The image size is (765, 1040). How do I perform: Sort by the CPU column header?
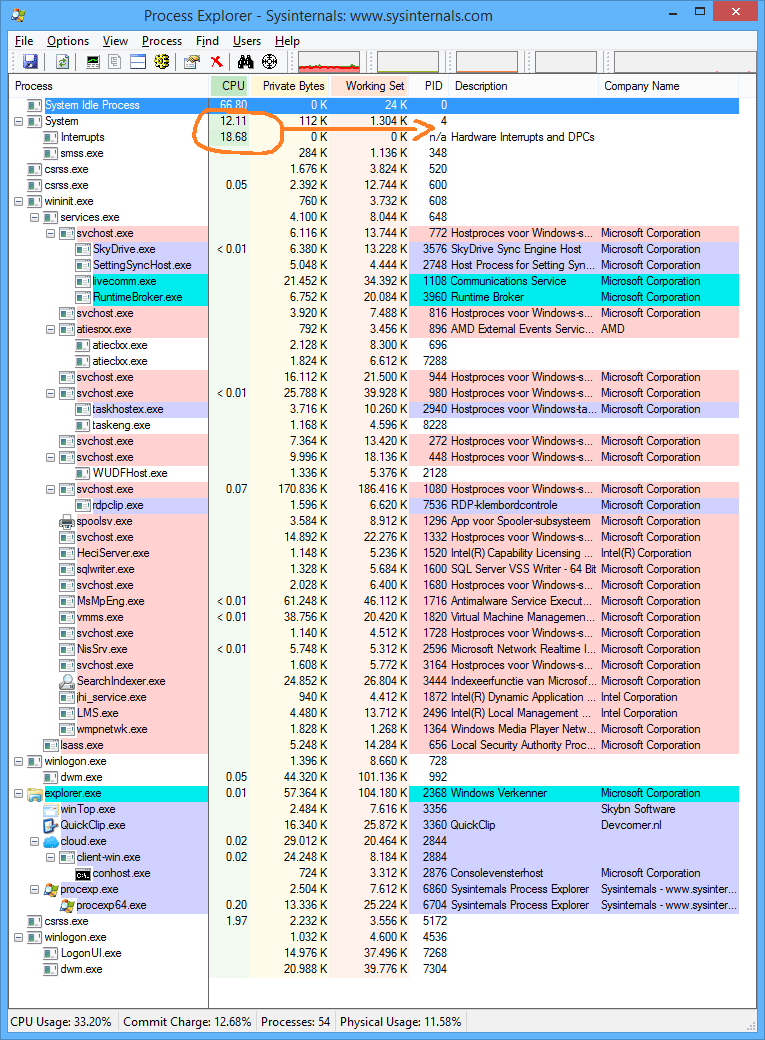tap(230, 86)
